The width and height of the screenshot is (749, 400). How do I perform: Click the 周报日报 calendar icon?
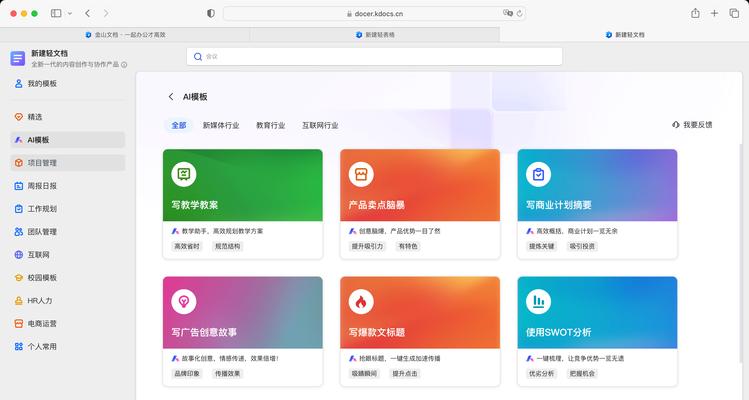(19, 186)
